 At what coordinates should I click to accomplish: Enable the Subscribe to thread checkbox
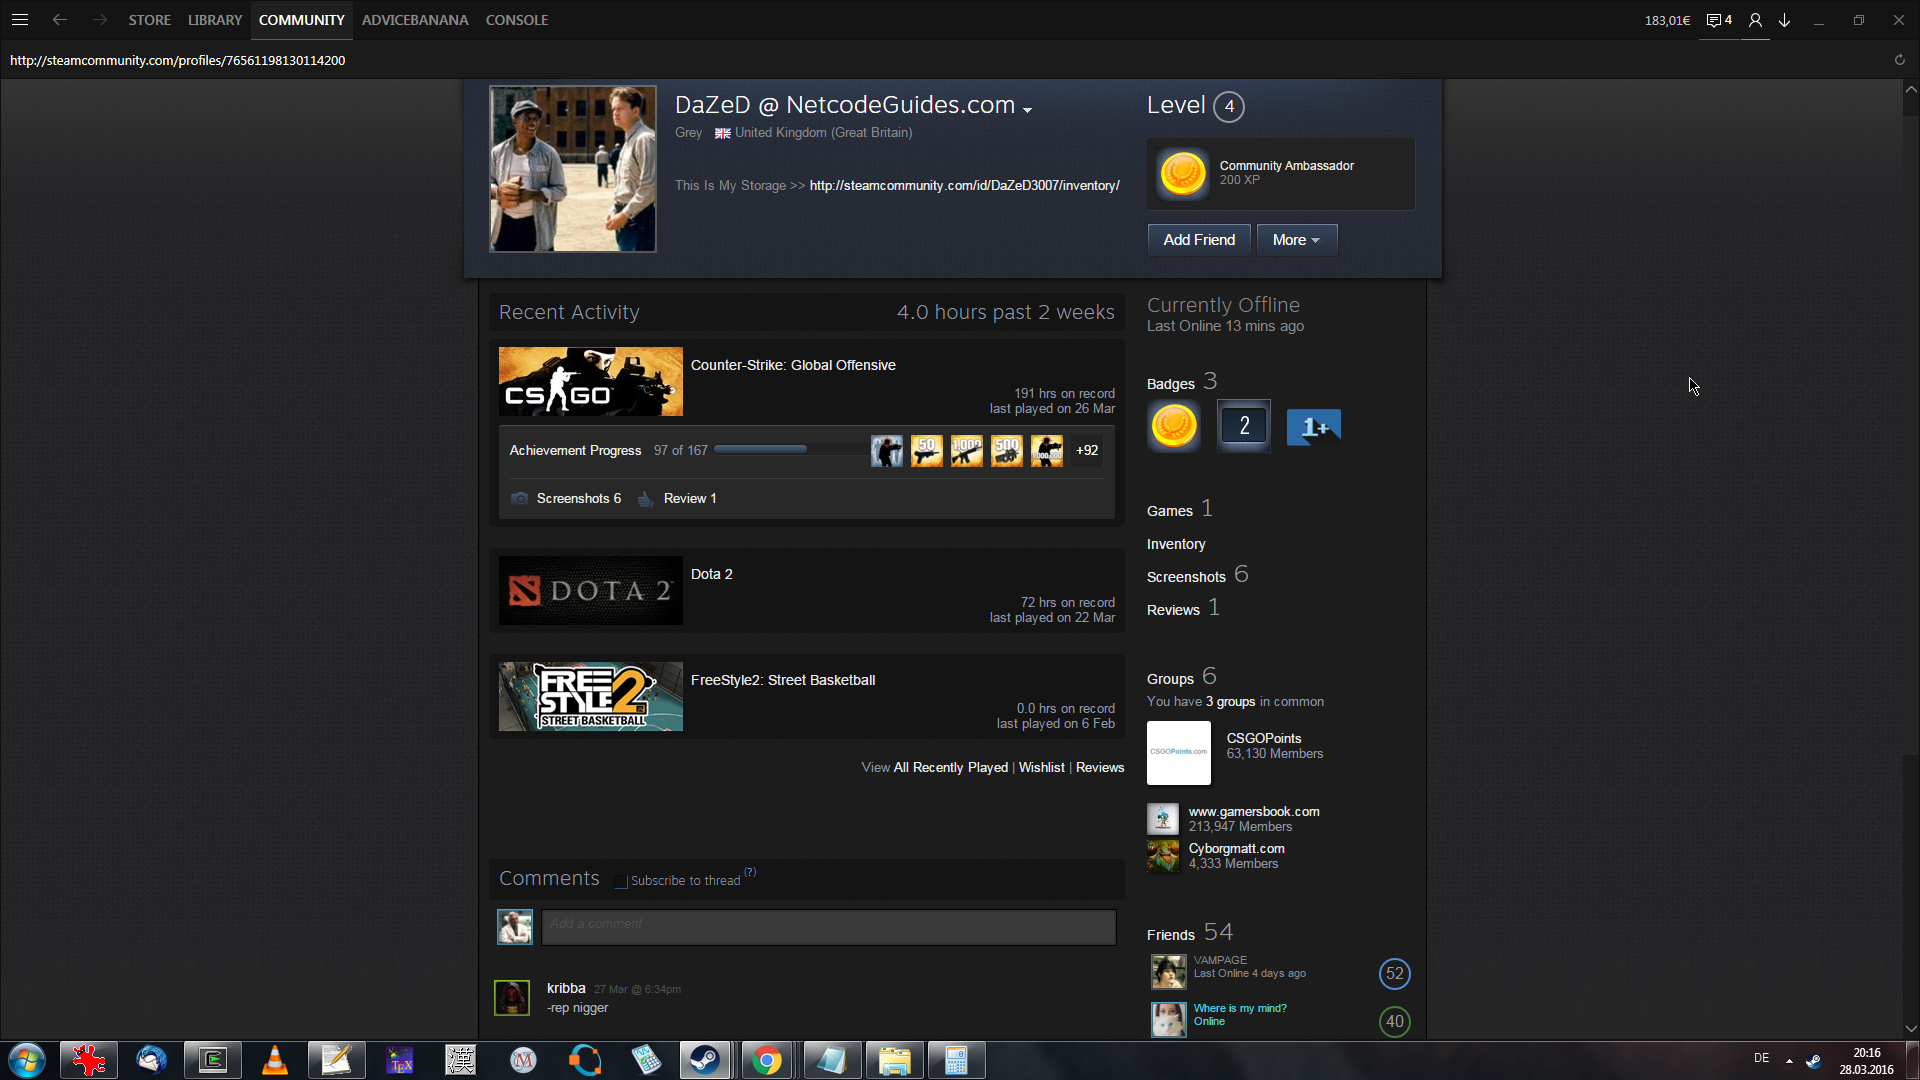[x=621, y=881]
